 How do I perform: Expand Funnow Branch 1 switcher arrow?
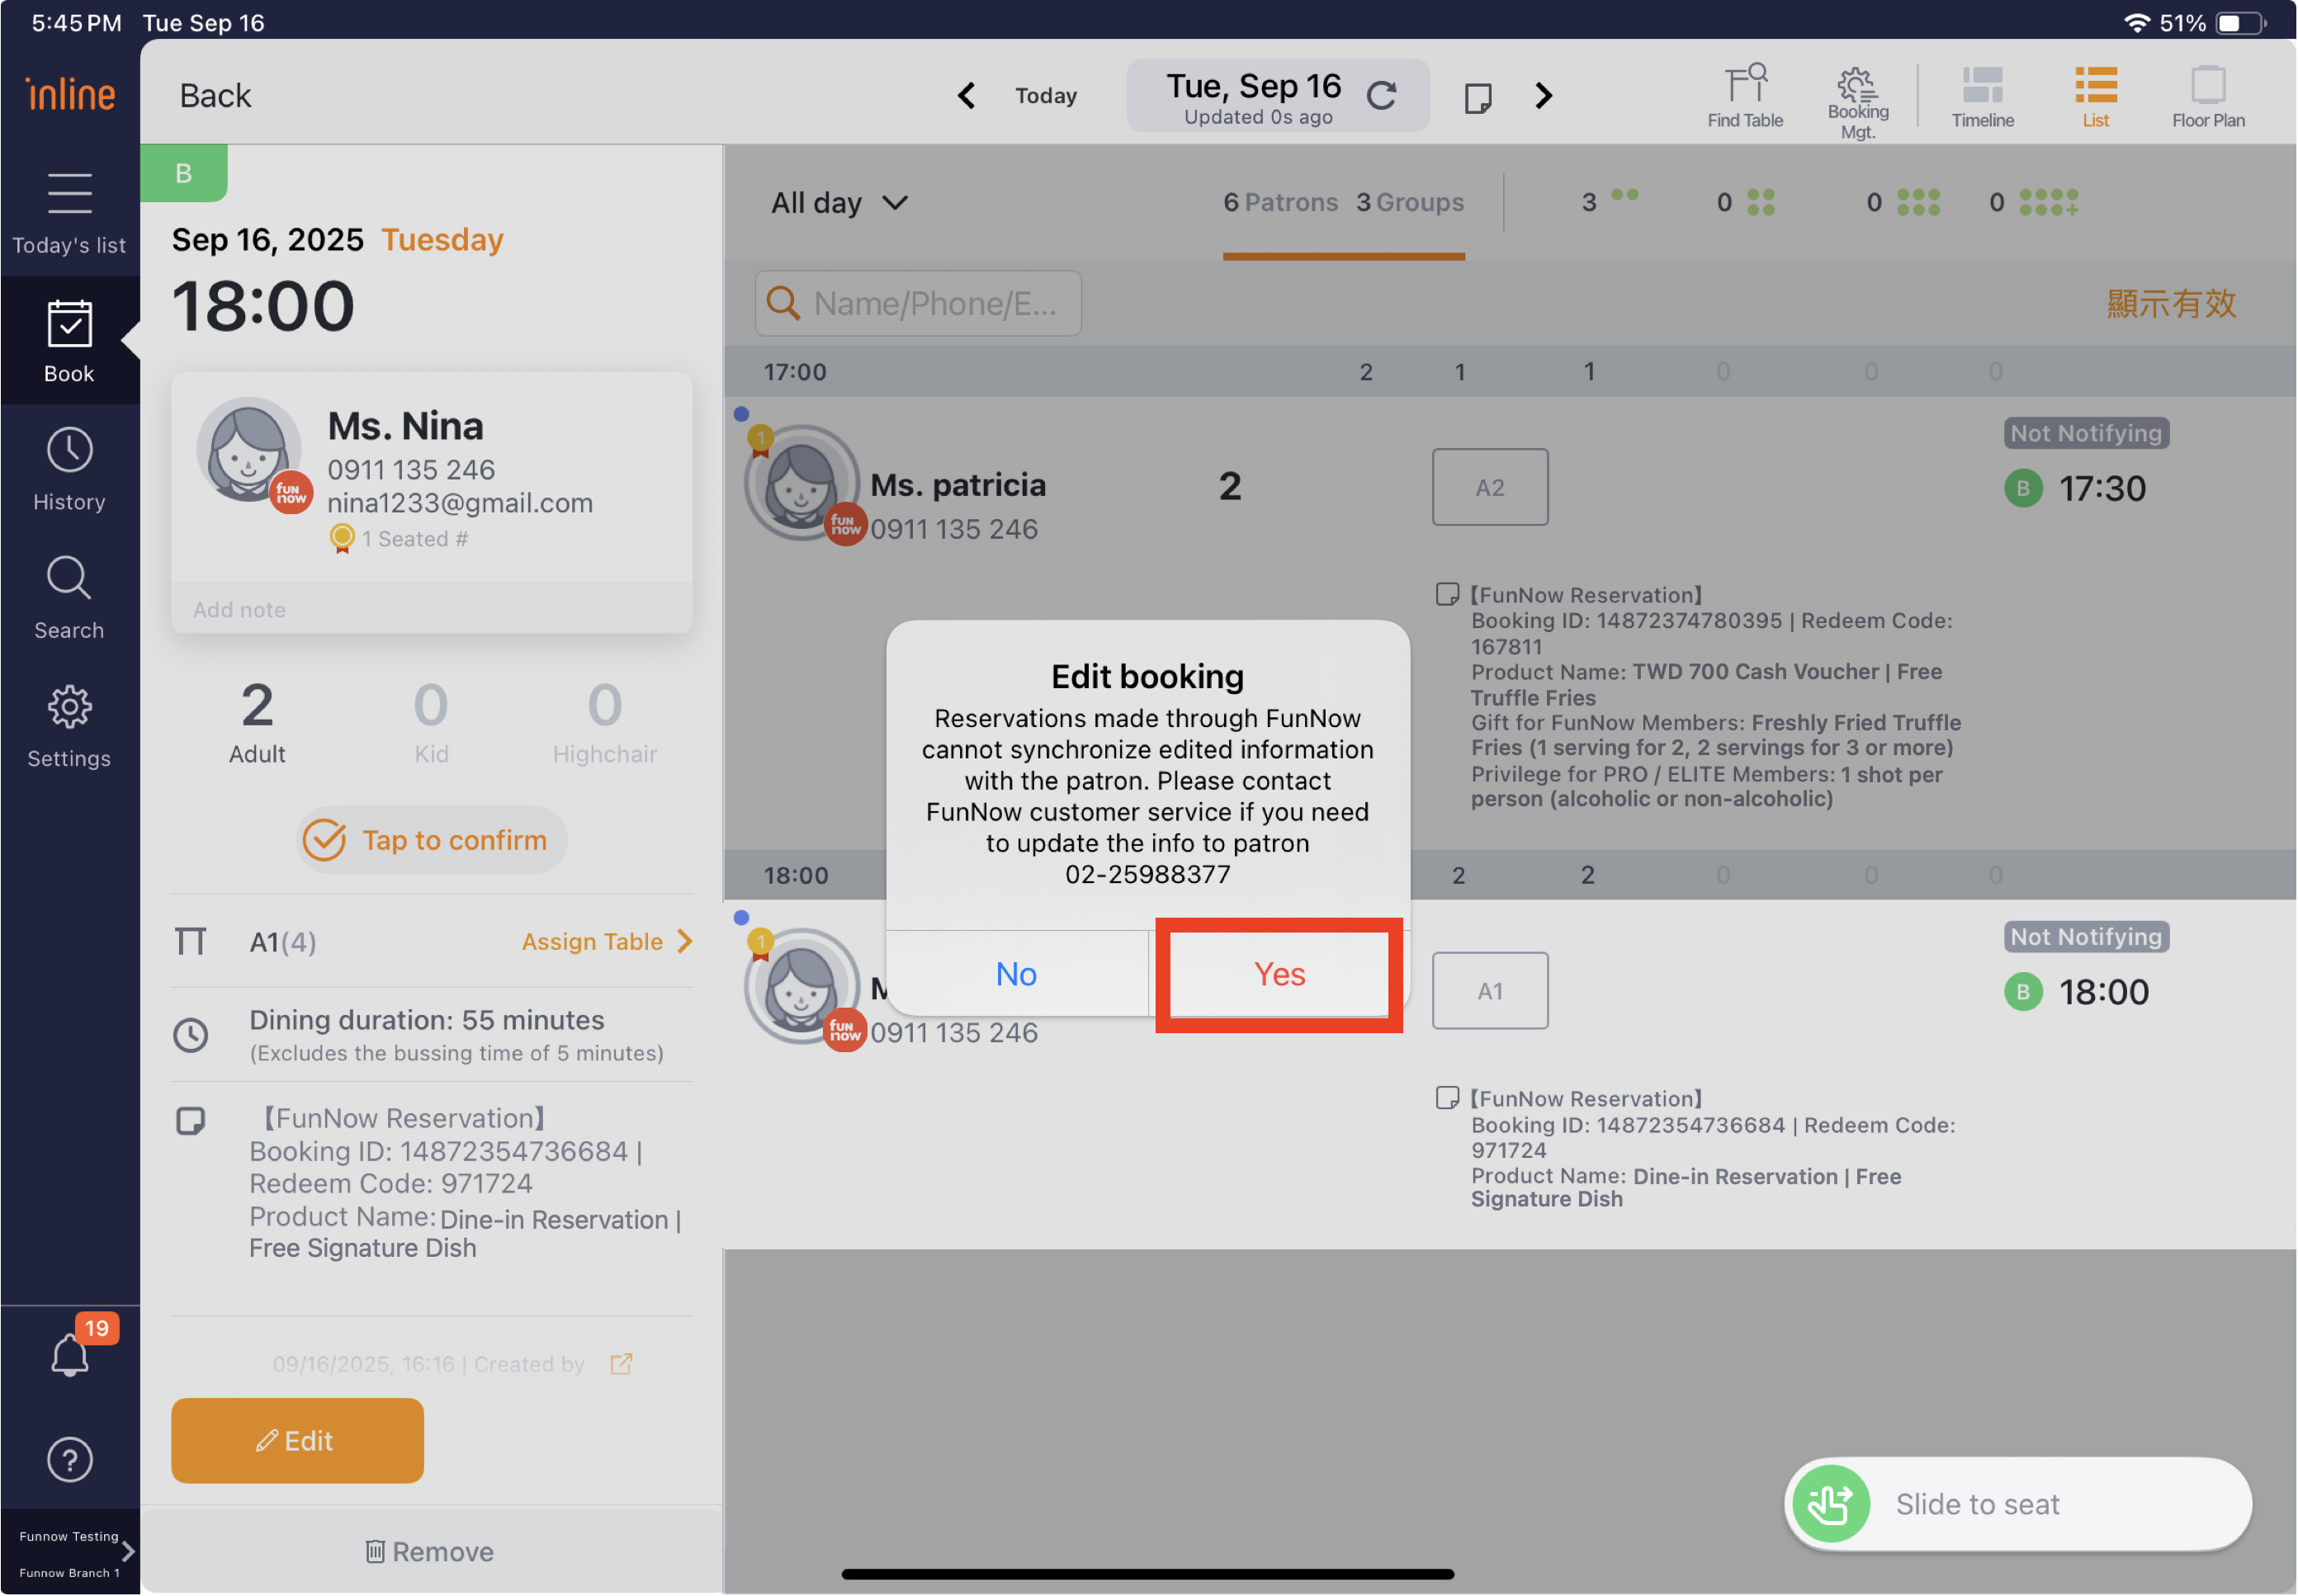[x=128, y=1552]
